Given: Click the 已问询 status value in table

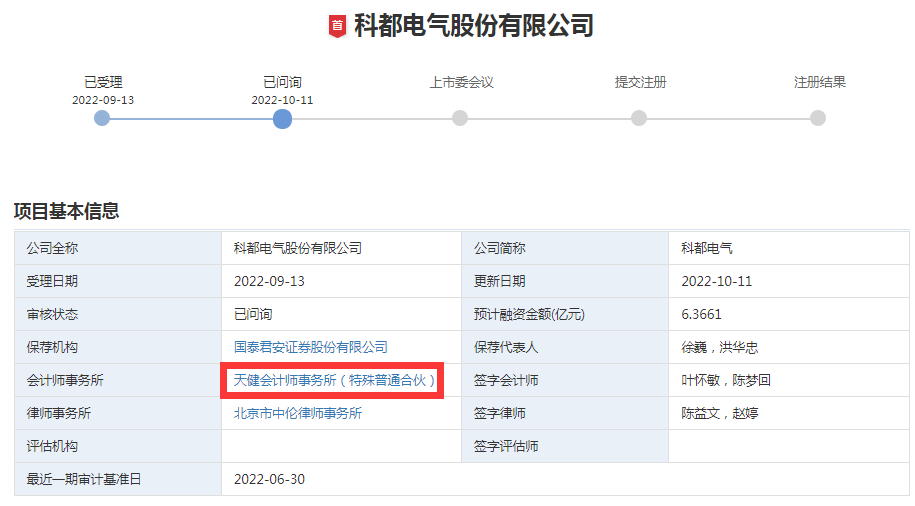Looking at the screenshot, I should coord(253,314).
